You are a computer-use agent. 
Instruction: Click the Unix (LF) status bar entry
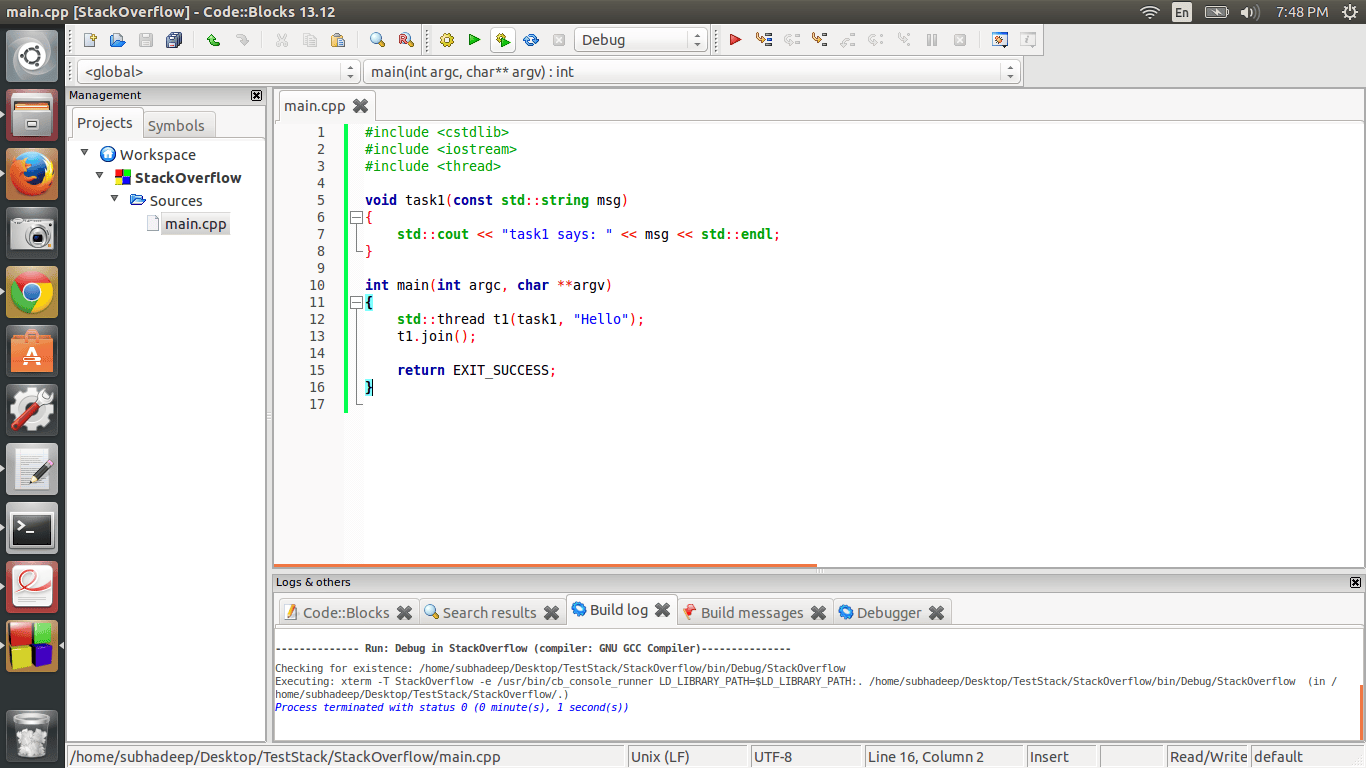click(x=687, y=757)
